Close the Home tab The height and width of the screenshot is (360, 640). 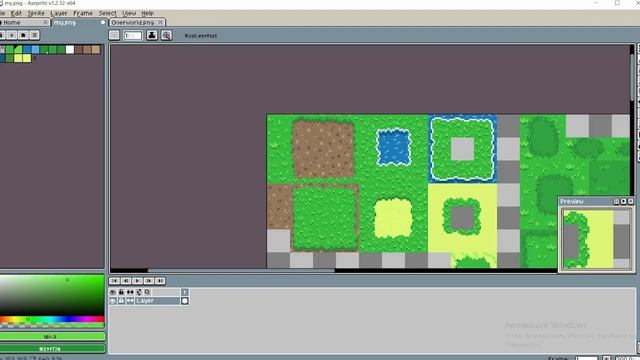click(46, 22)
